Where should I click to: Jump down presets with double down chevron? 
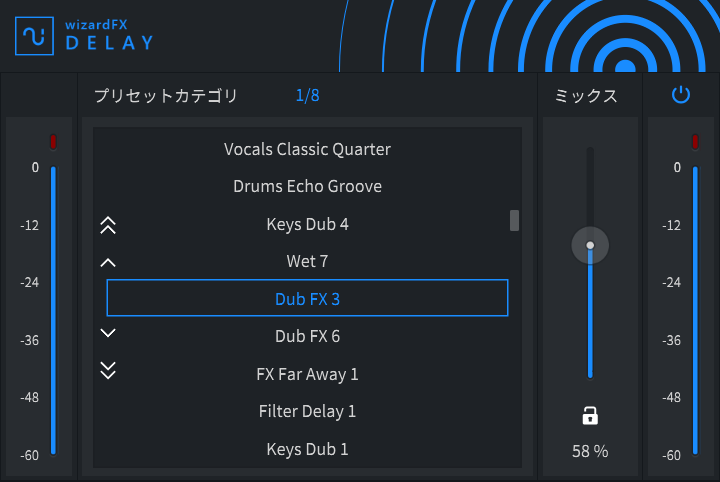(x=108, y=370)
